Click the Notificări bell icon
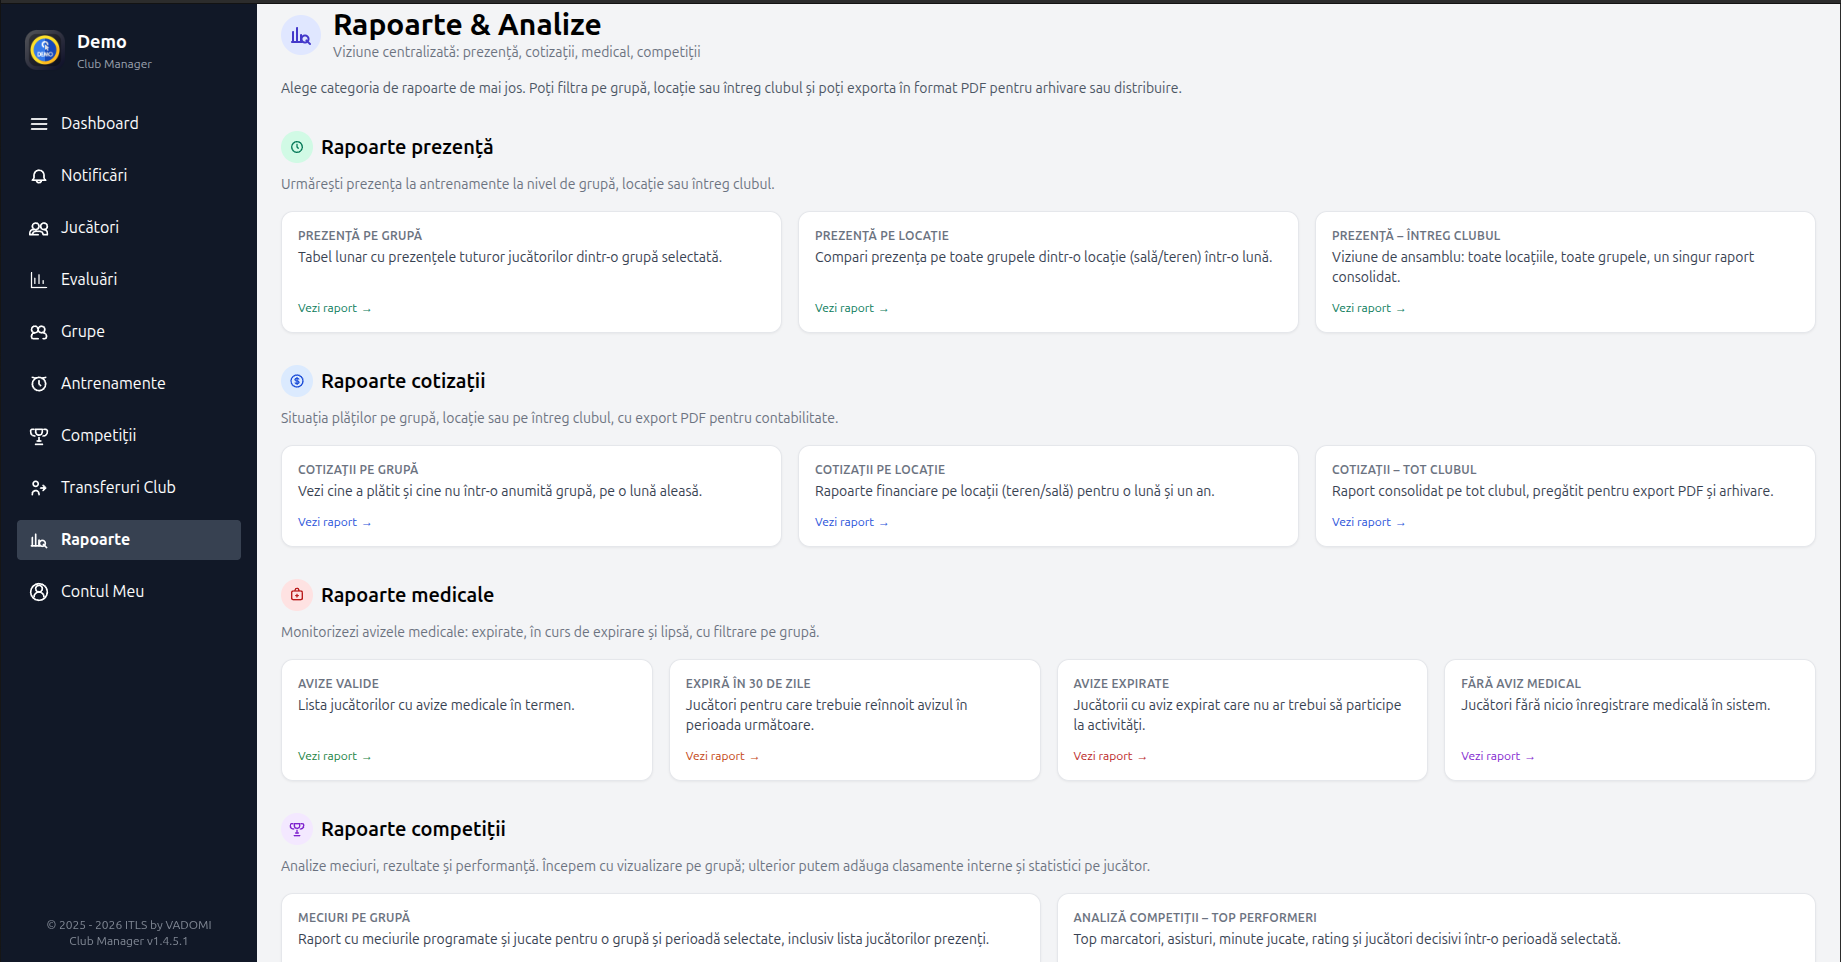The width and height of the screenshot is (1841, 962). coord(39,176)
